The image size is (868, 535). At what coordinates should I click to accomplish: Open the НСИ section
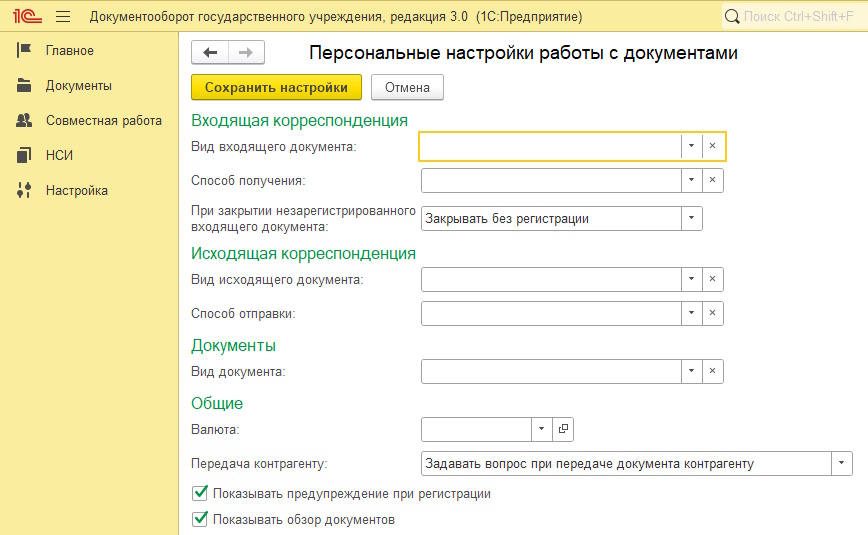(59, 155)
